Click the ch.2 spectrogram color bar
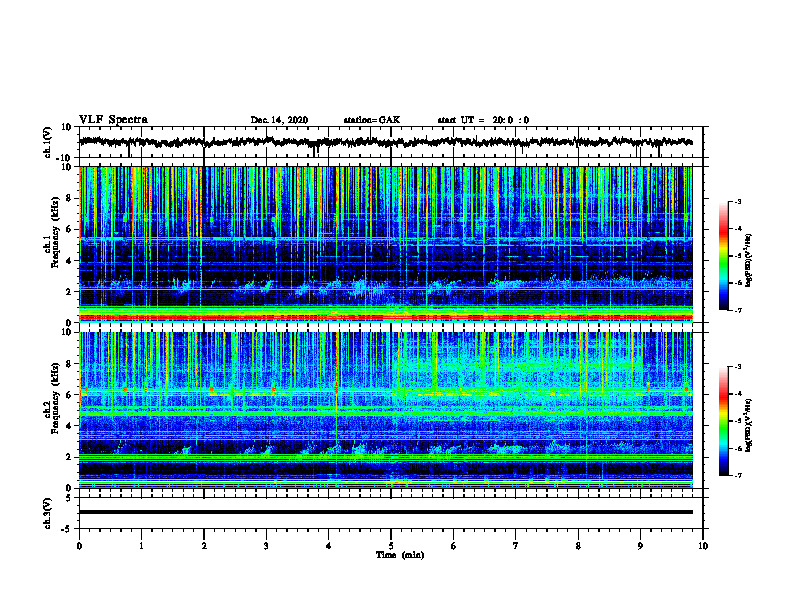 click(723, 421)
